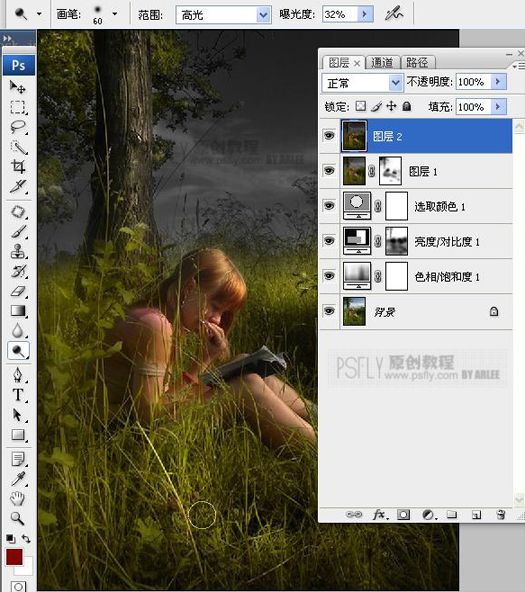Create a new layer
Screen dimensions: 525x592
[476, 515]
